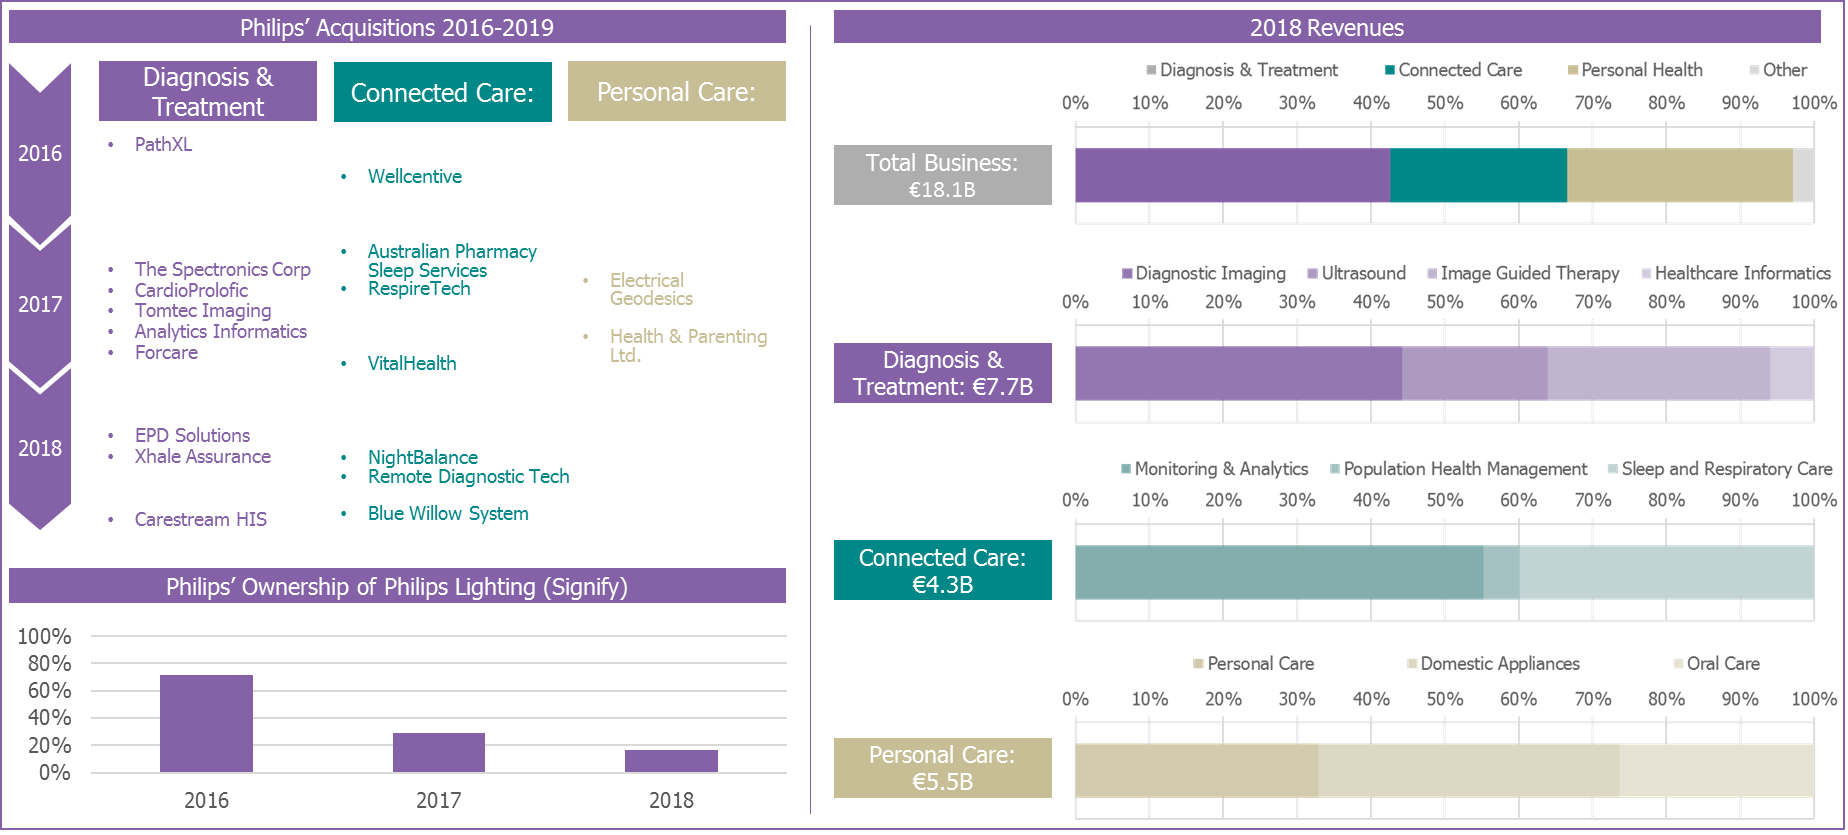Click Australian Pharmacy Sleep Services entry
Viewport: 1848px width, 835px height.
point(452,260)
